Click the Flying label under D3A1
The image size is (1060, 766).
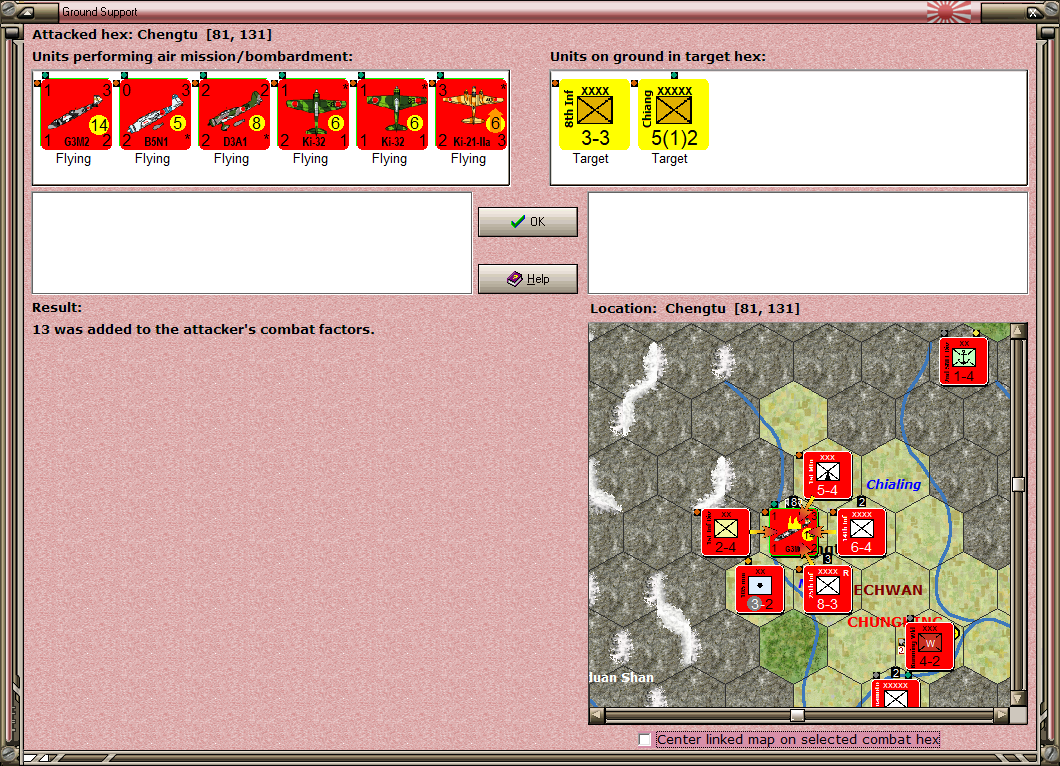pyautogui.click(x=231, y=159)
